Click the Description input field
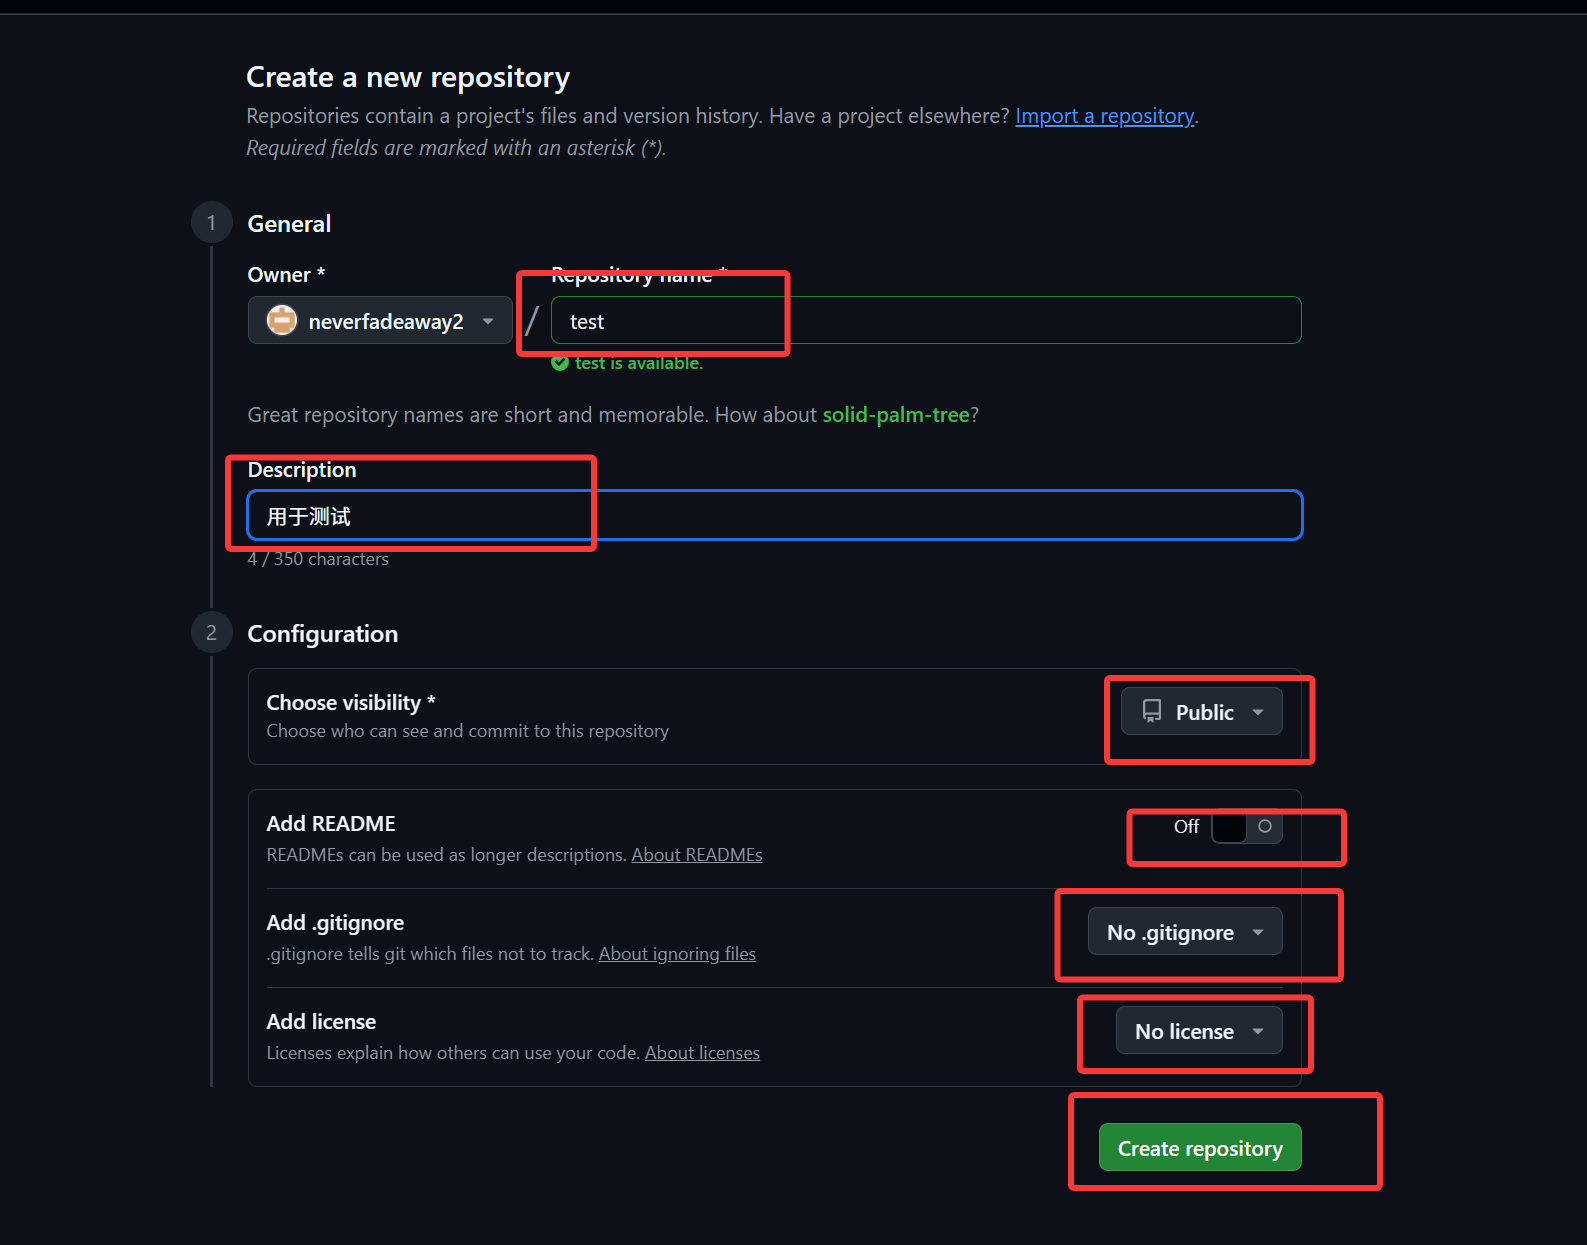The image size is (1587, 1245). click(x=775, y=516)
